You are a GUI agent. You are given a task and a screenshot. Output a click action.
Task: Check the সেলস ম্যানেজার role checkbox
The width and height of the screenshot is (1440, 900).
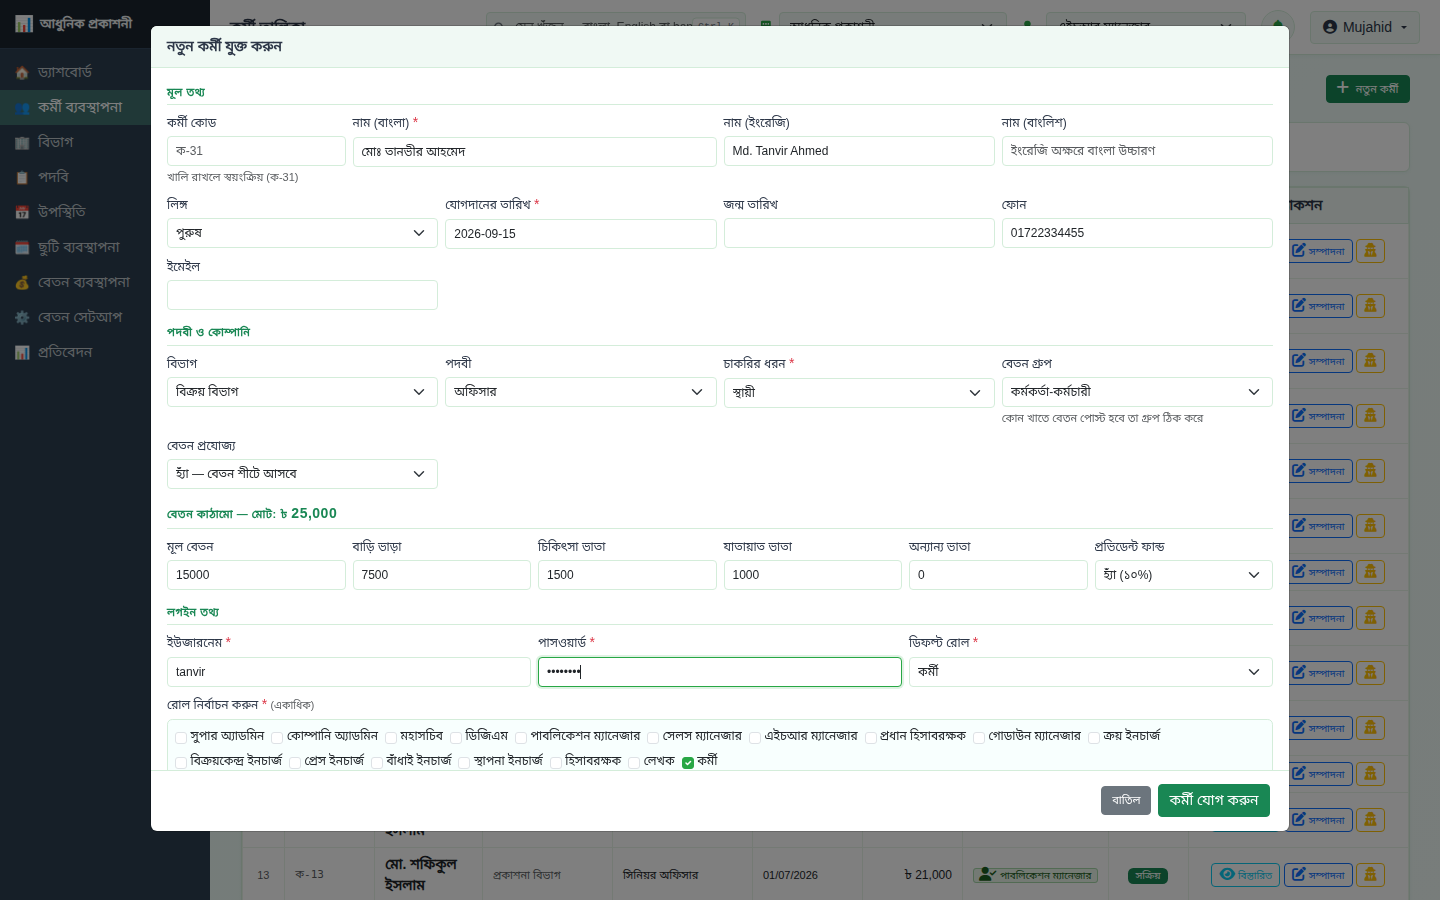point(653,737)
